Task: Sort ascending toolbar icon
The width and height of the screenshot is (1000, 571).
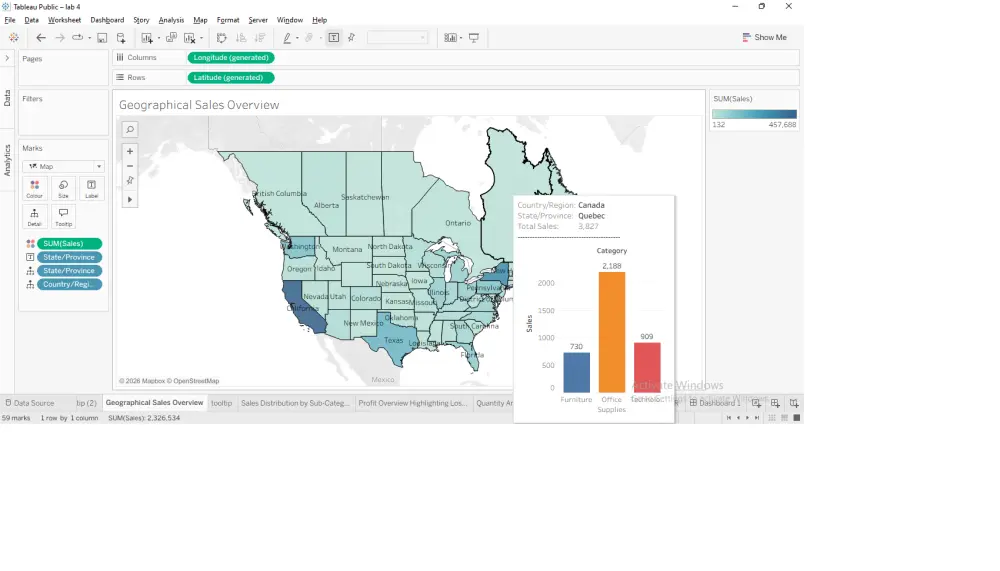Action: pyautogui.click(x=241, y=38)
